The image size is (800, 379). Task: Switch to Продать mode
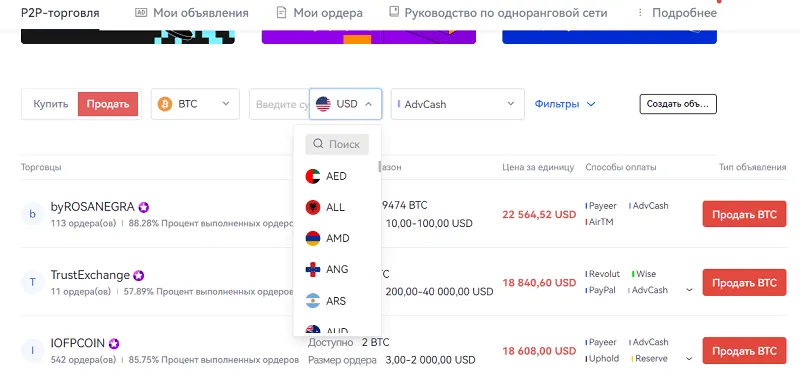(x=108, y=104)
